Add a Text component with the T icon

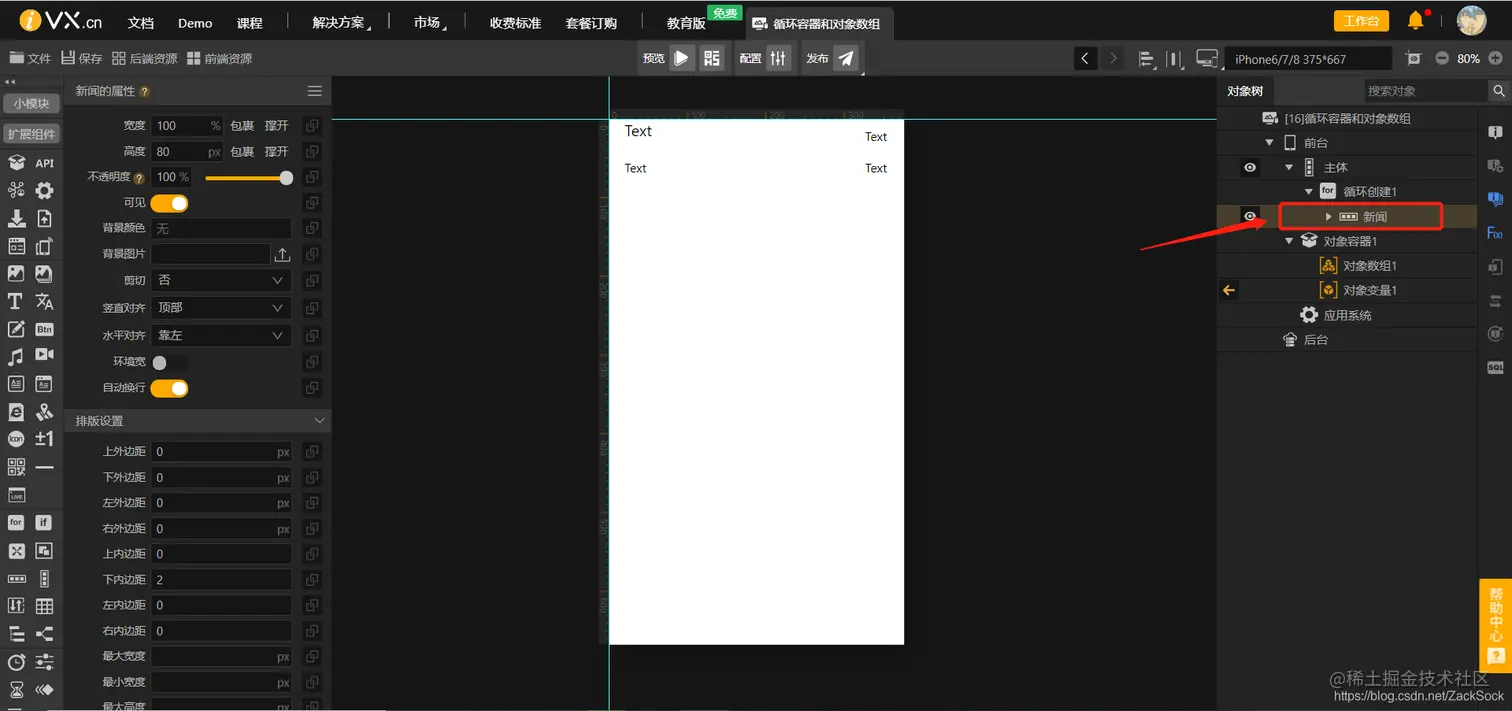(16, 301)
